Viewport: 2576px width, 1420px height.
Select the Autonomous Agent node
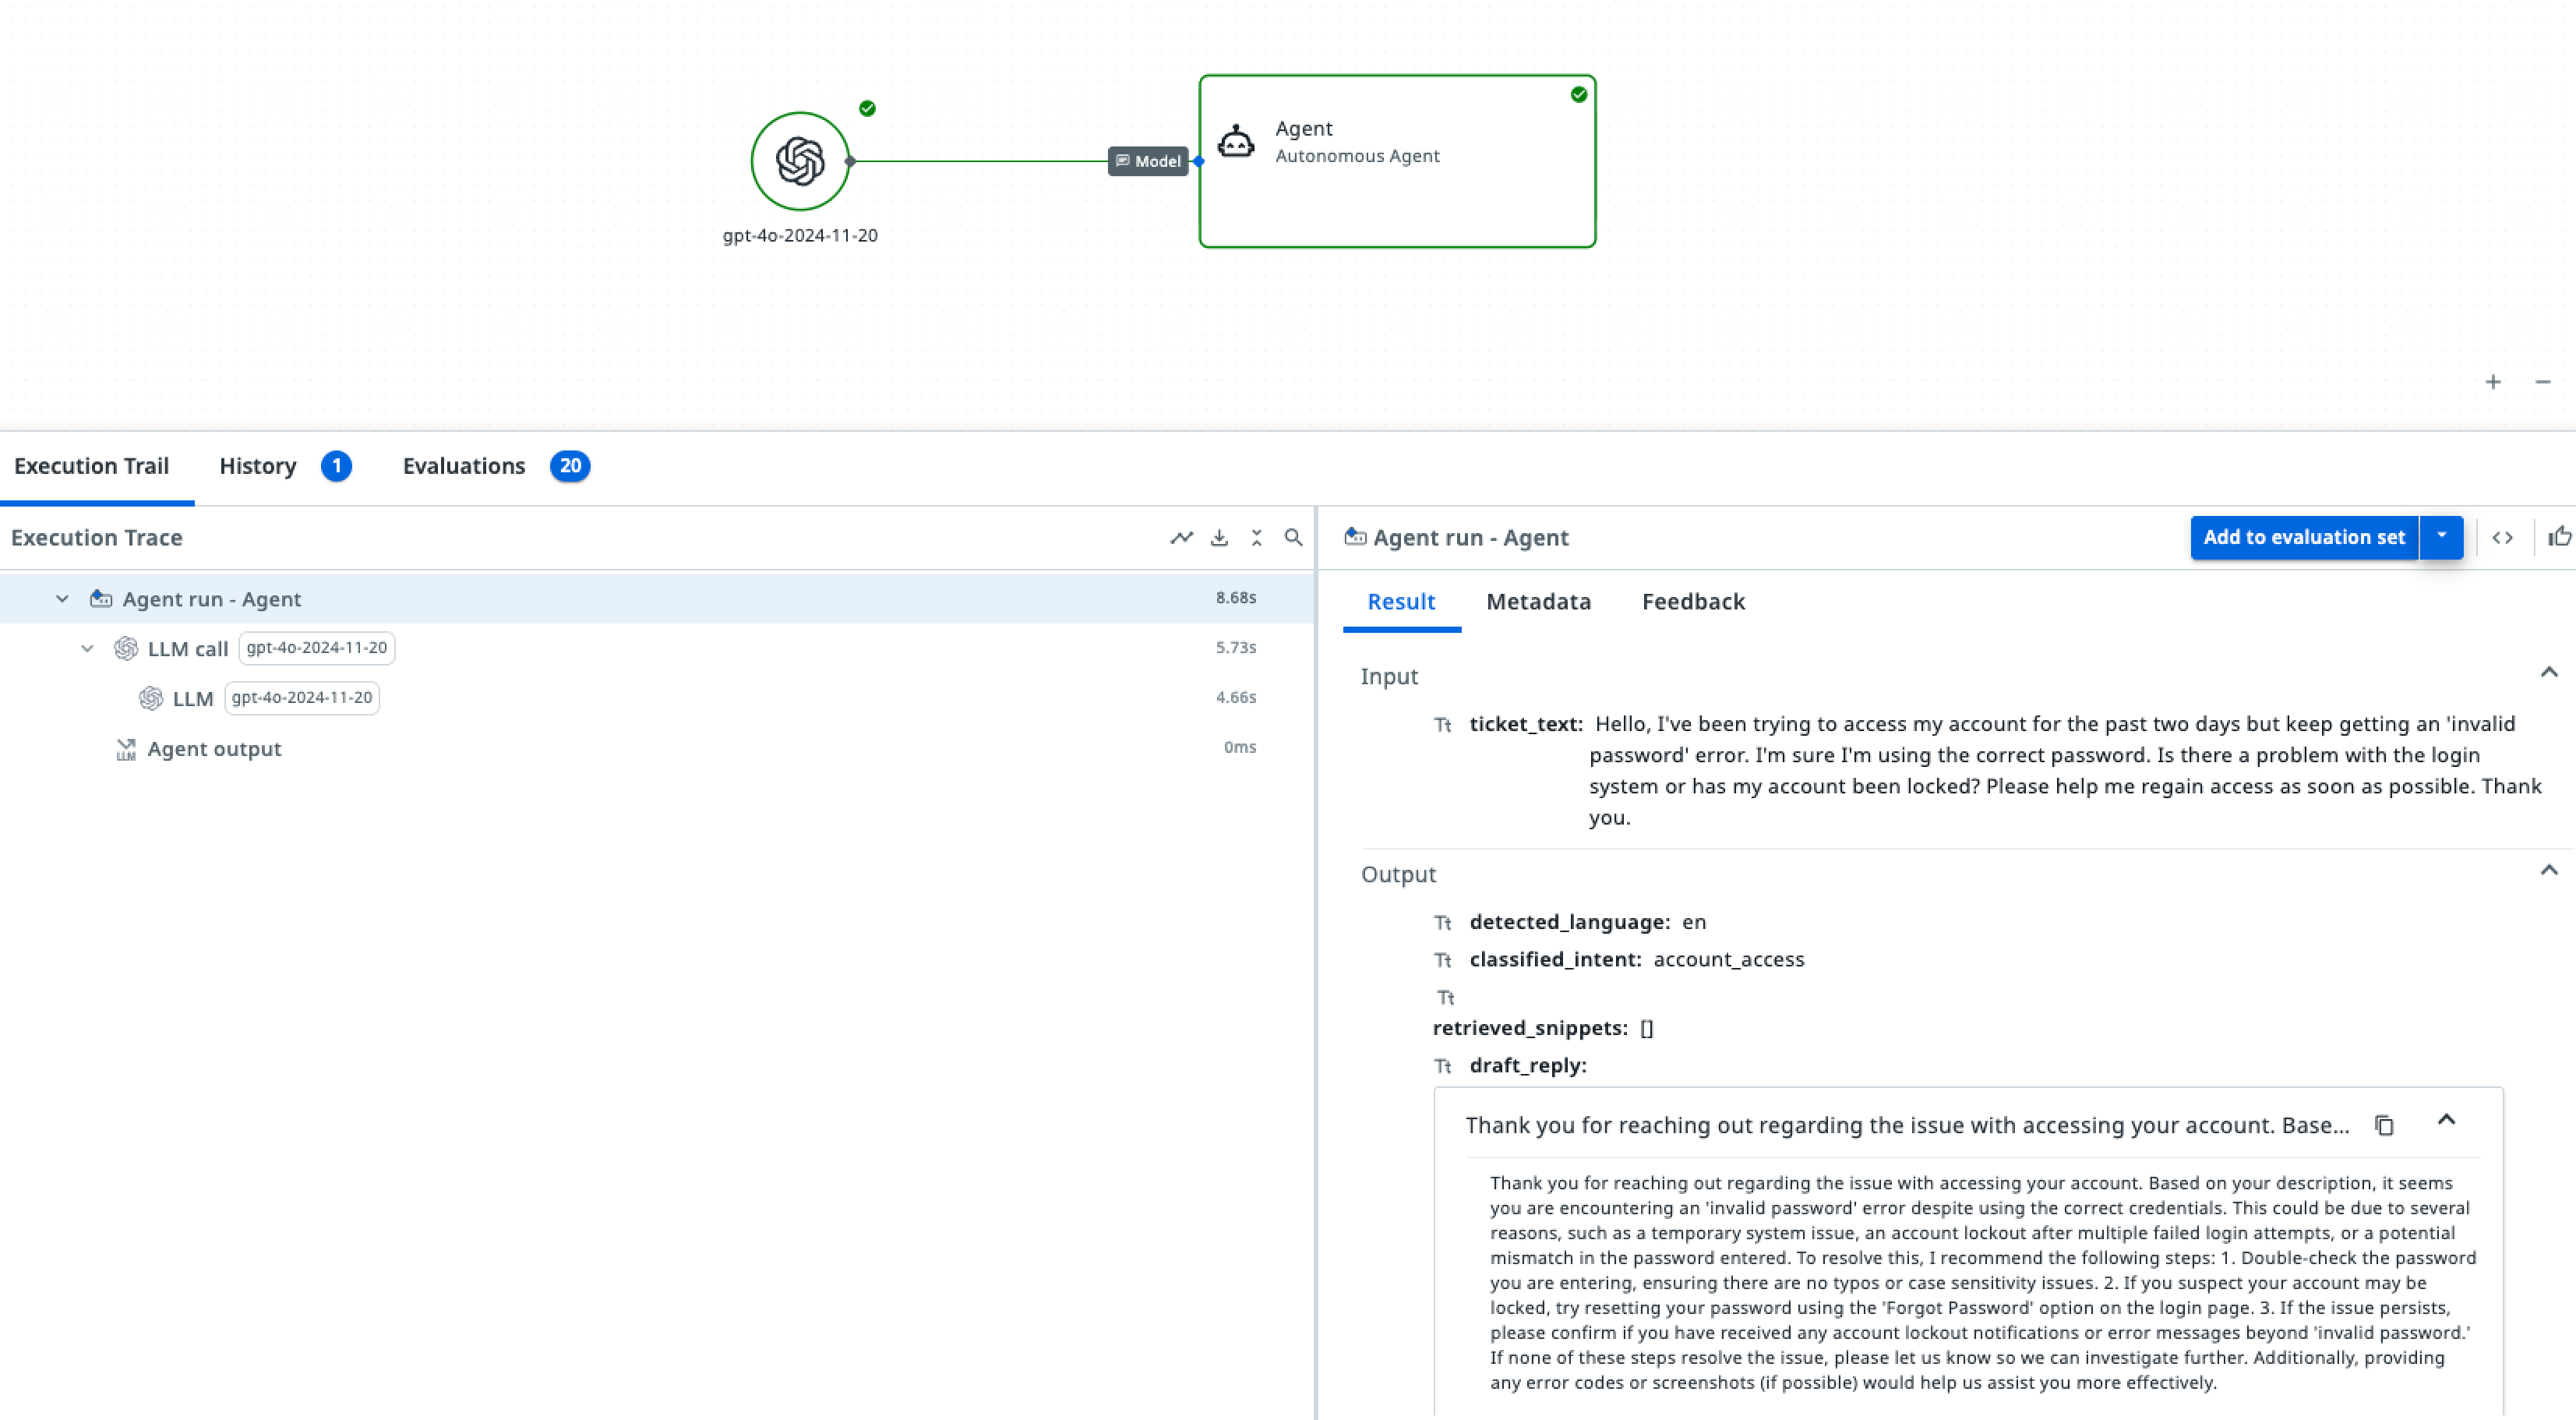tap(1396, 161)
